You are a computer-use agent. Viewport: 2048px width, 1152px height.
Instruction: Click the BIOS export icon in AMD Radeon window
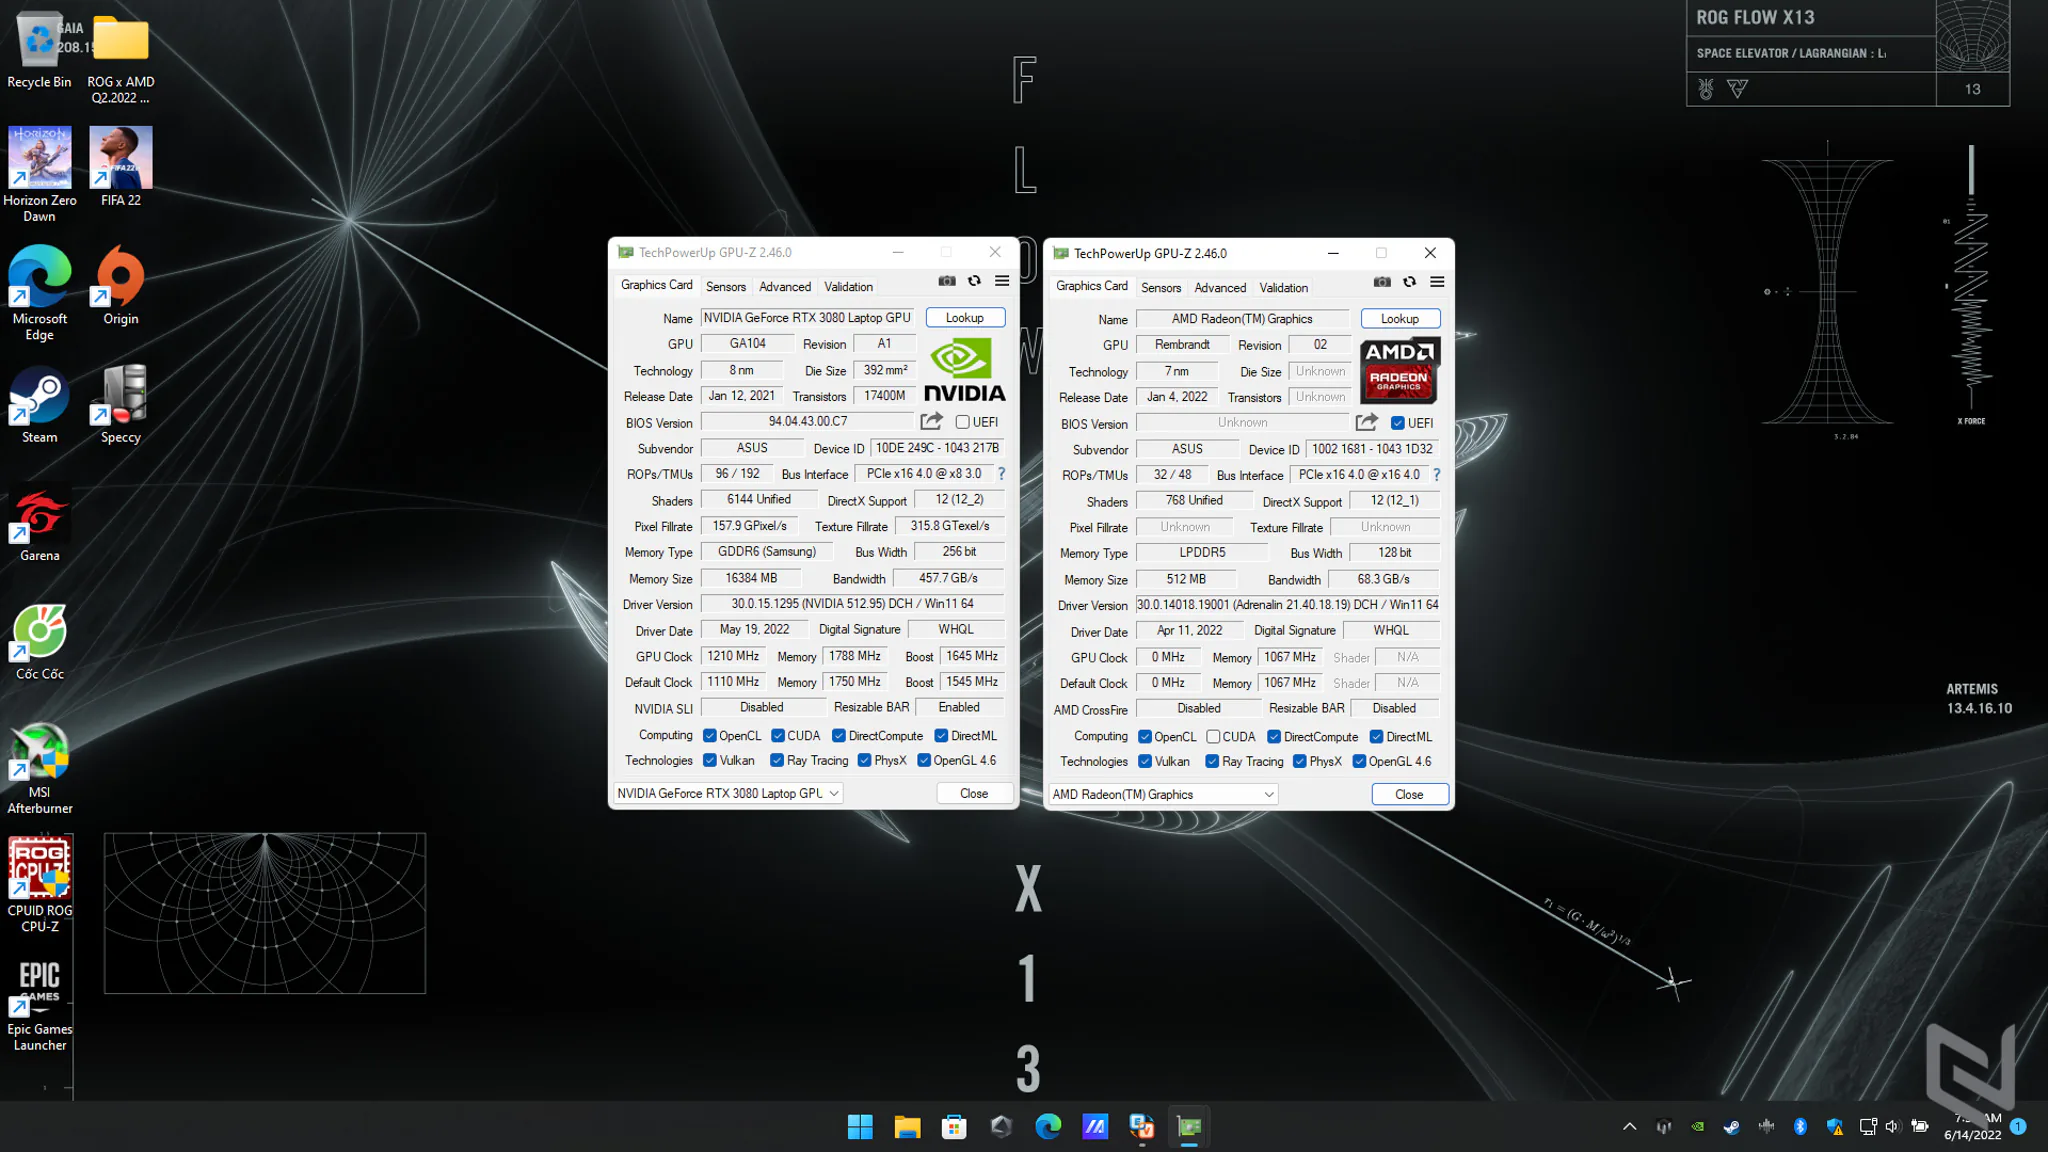[x=1367, y=423]
